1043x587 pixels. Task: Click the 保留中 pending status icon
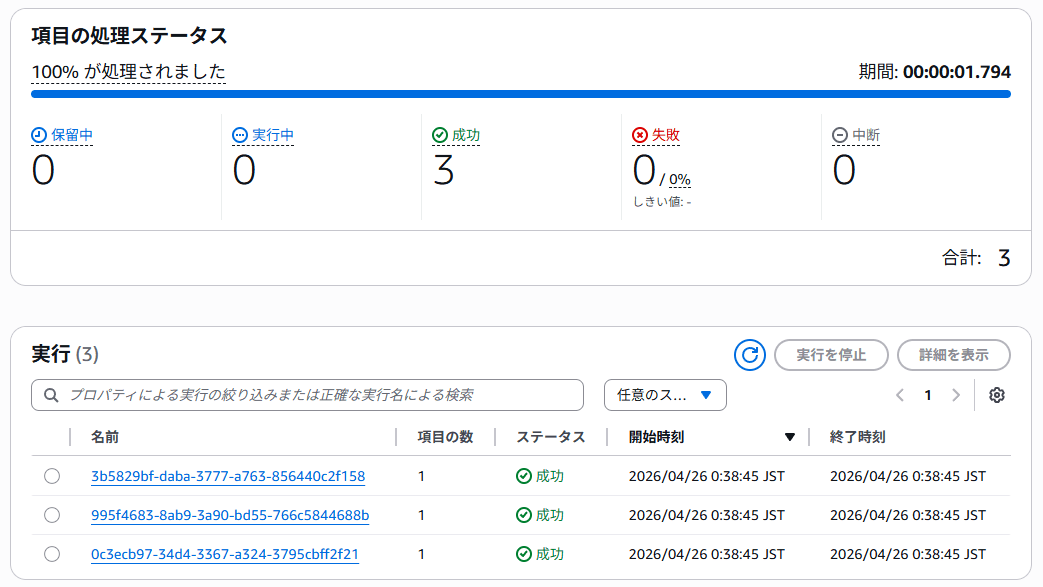click(x=39, y=135)
